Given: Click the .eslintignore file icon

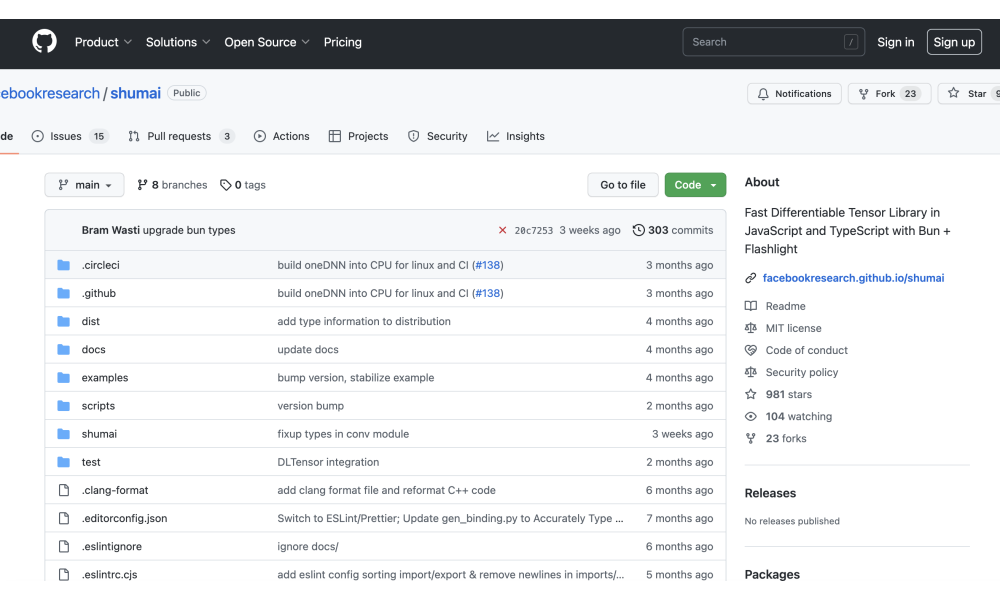Looking at the screenshot, I should 64,546.
